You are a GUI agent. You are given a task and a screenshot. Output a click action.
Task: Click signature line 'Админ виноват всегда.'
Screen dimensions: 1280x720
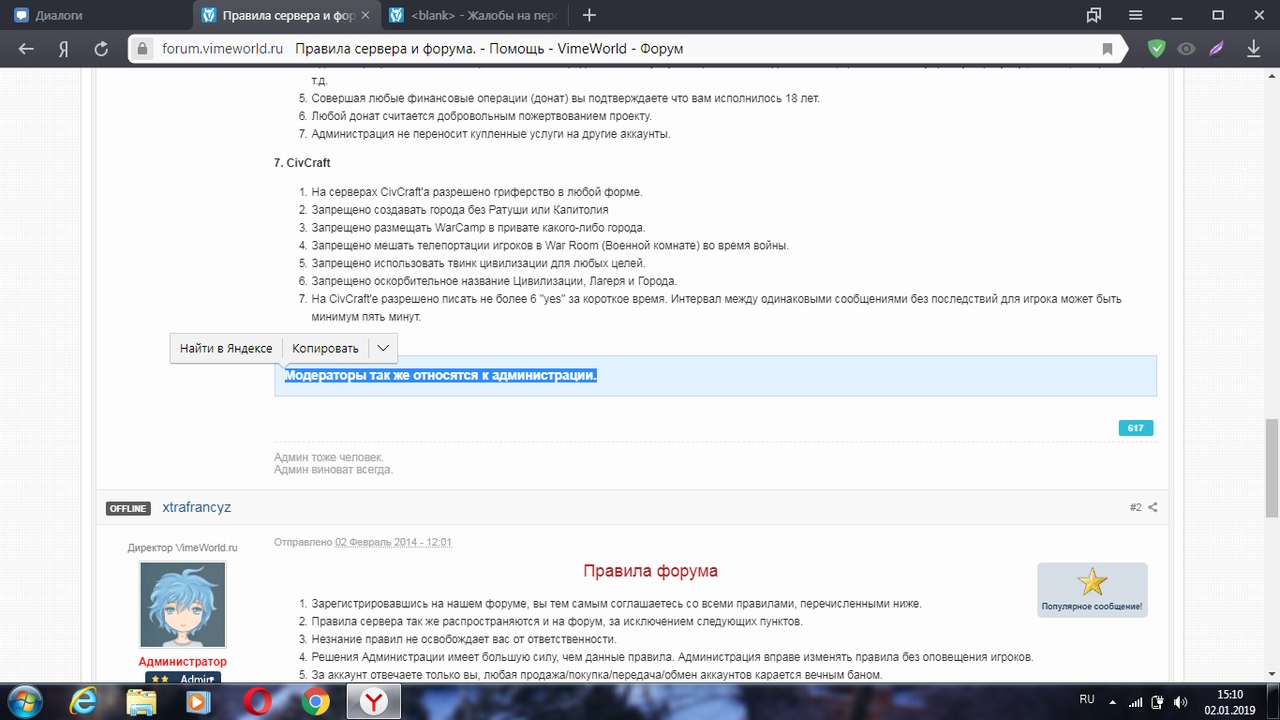tap(333, 469)
